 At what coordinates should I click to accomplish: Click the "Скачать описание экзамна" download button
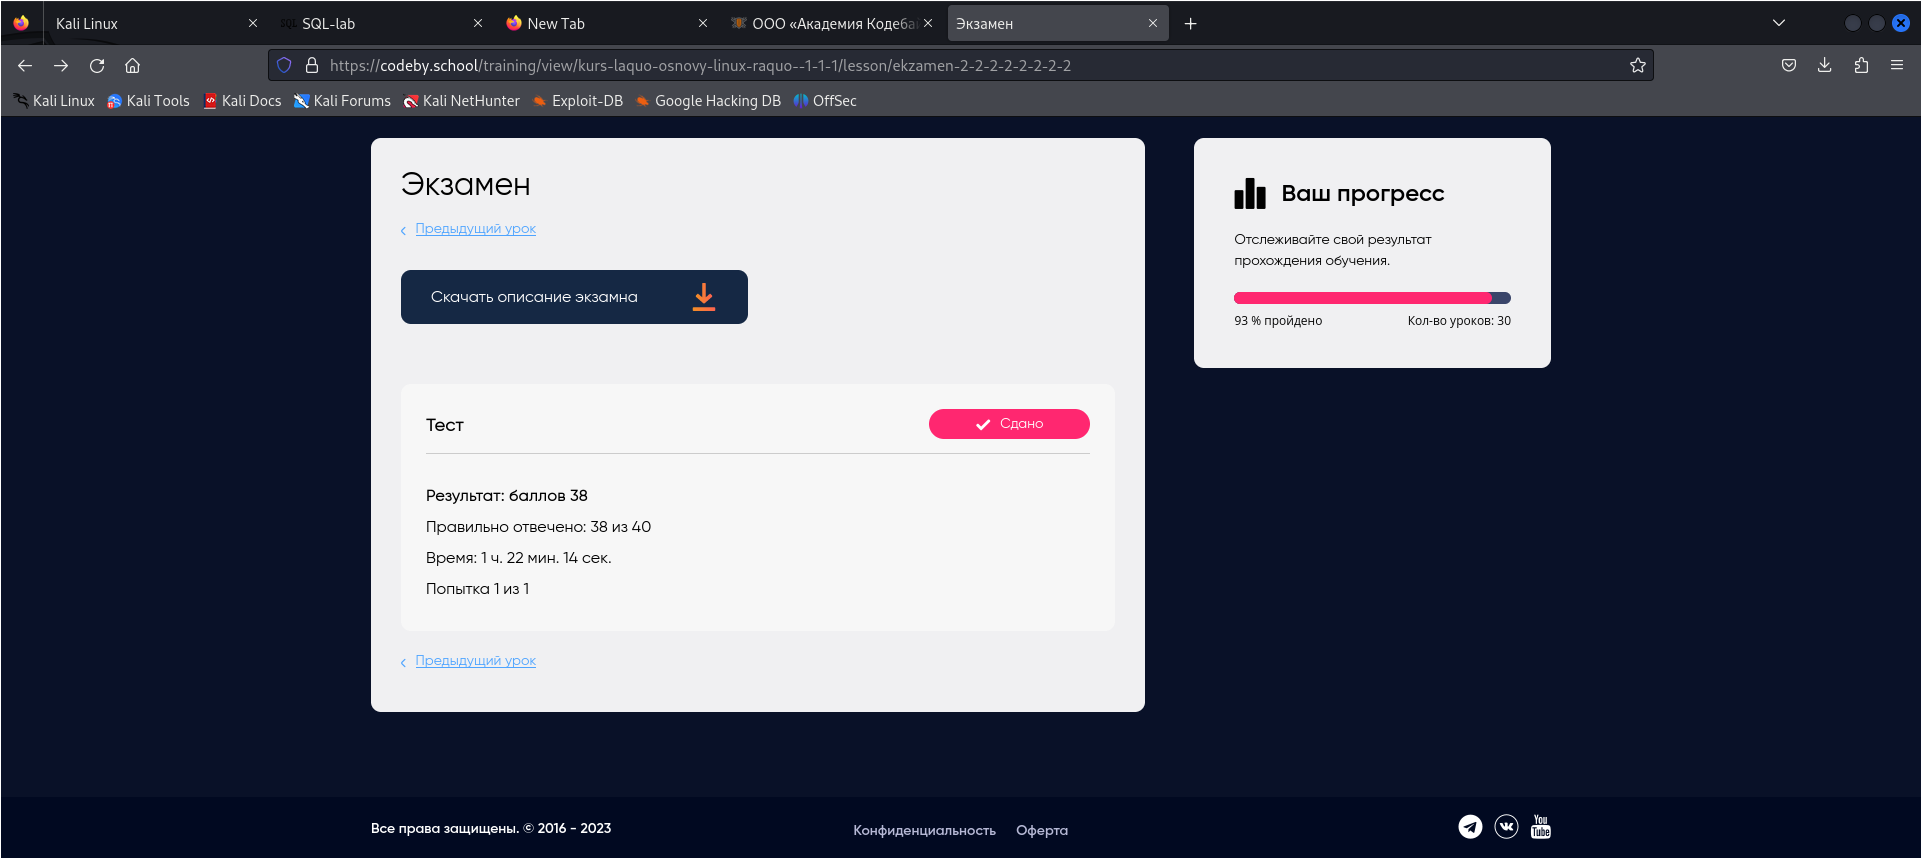click(574, 297)
